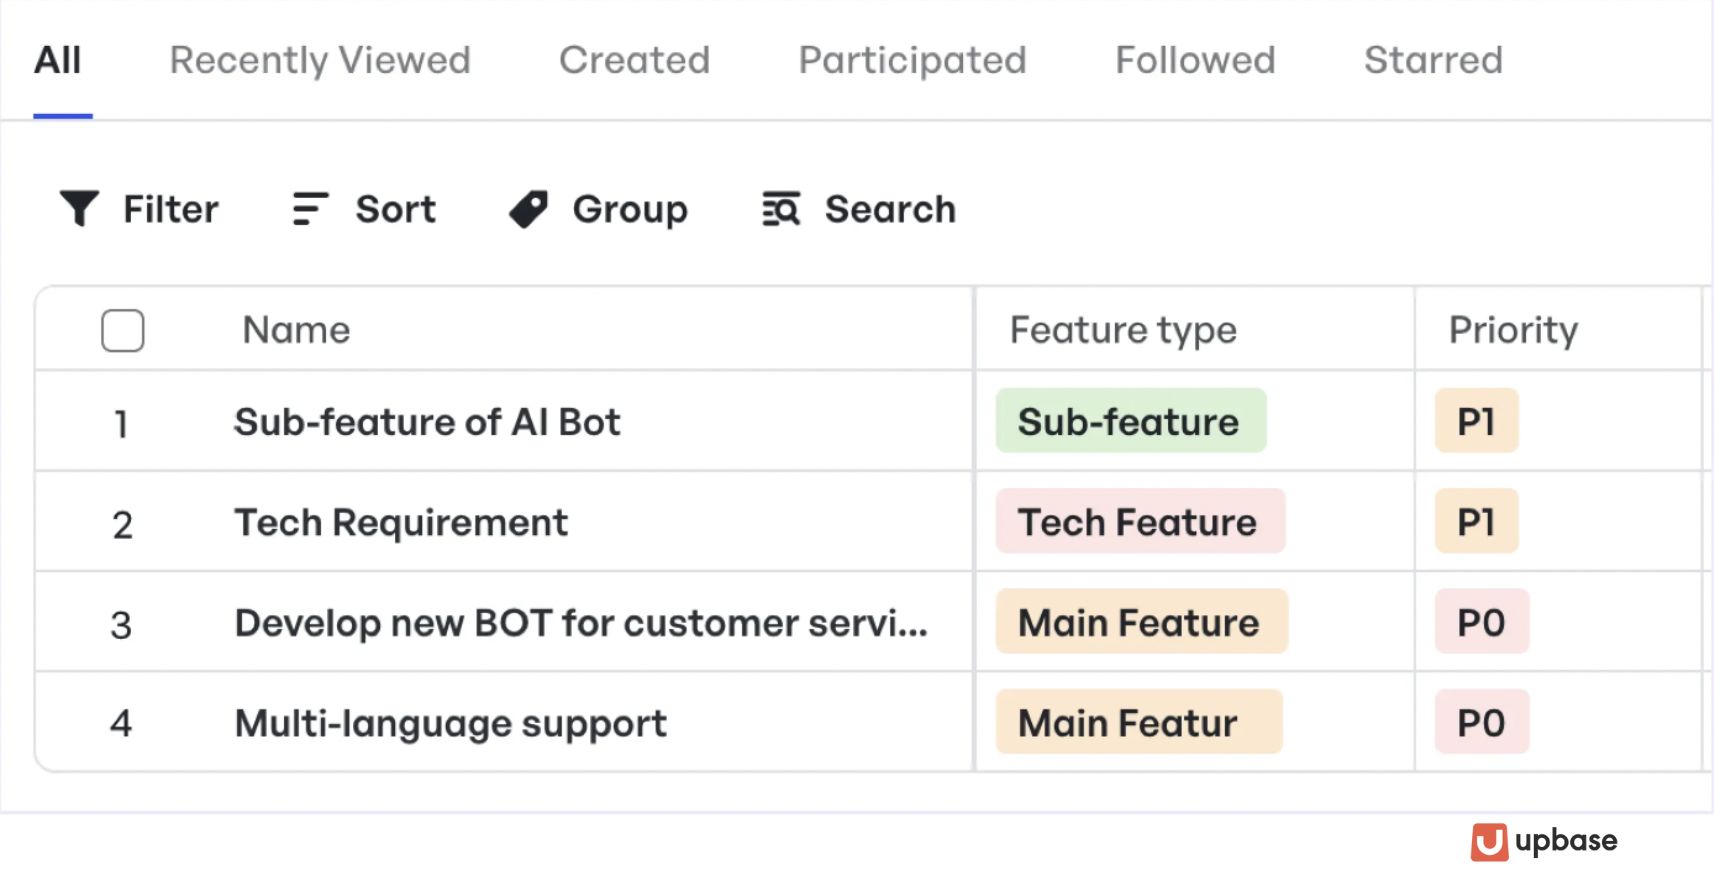Go to the Participated tab
Screen dimensions: 1714x890
(912, 60)
